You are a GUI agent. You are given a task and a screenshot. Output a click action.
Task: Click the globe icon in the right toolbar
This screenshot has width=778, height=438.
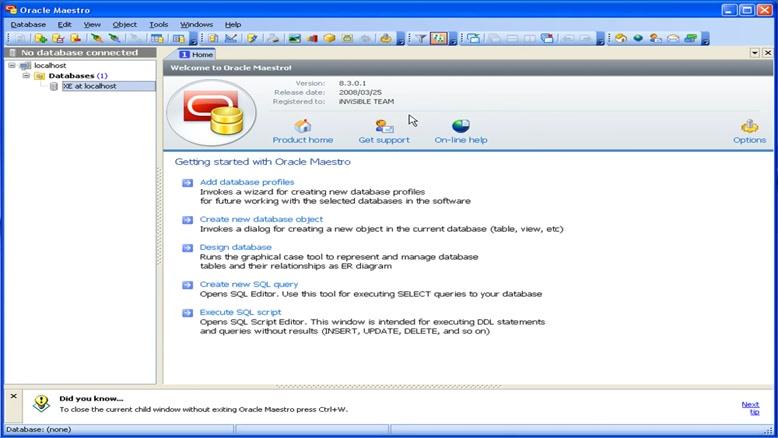coord(637,39)
